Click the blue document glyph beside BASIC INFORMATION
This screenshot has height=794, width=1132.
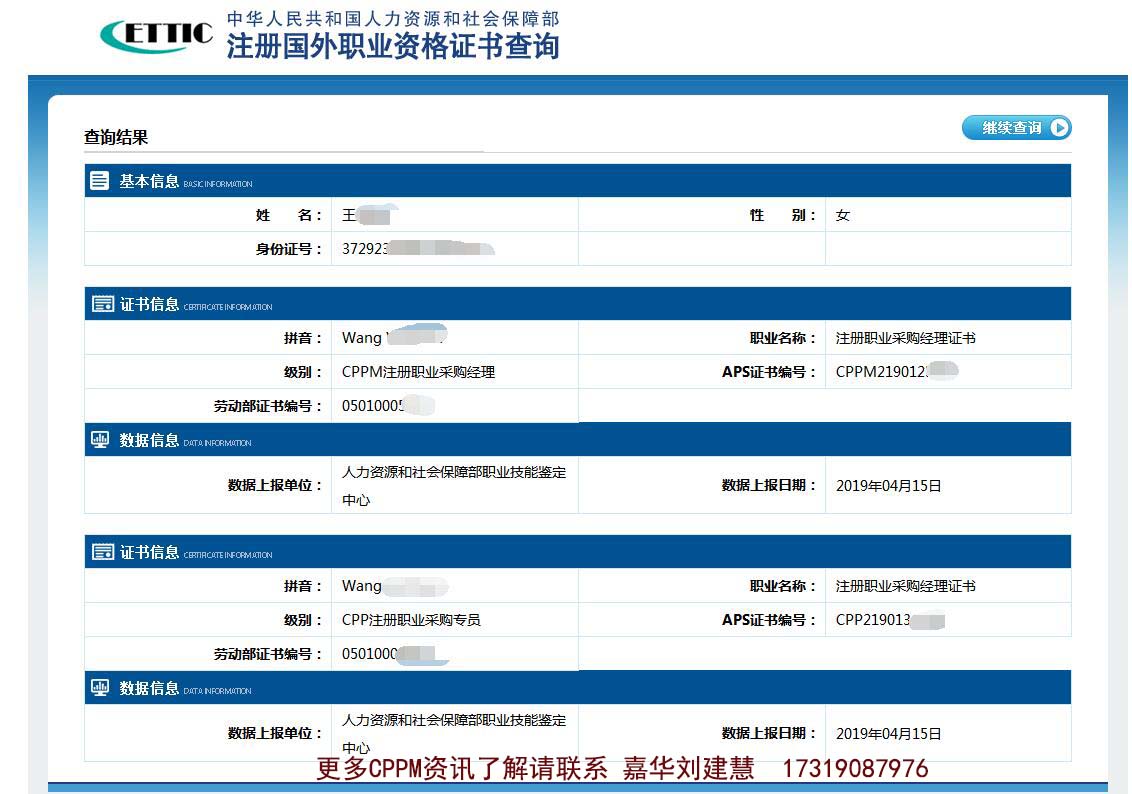click(x=99, y=180)
